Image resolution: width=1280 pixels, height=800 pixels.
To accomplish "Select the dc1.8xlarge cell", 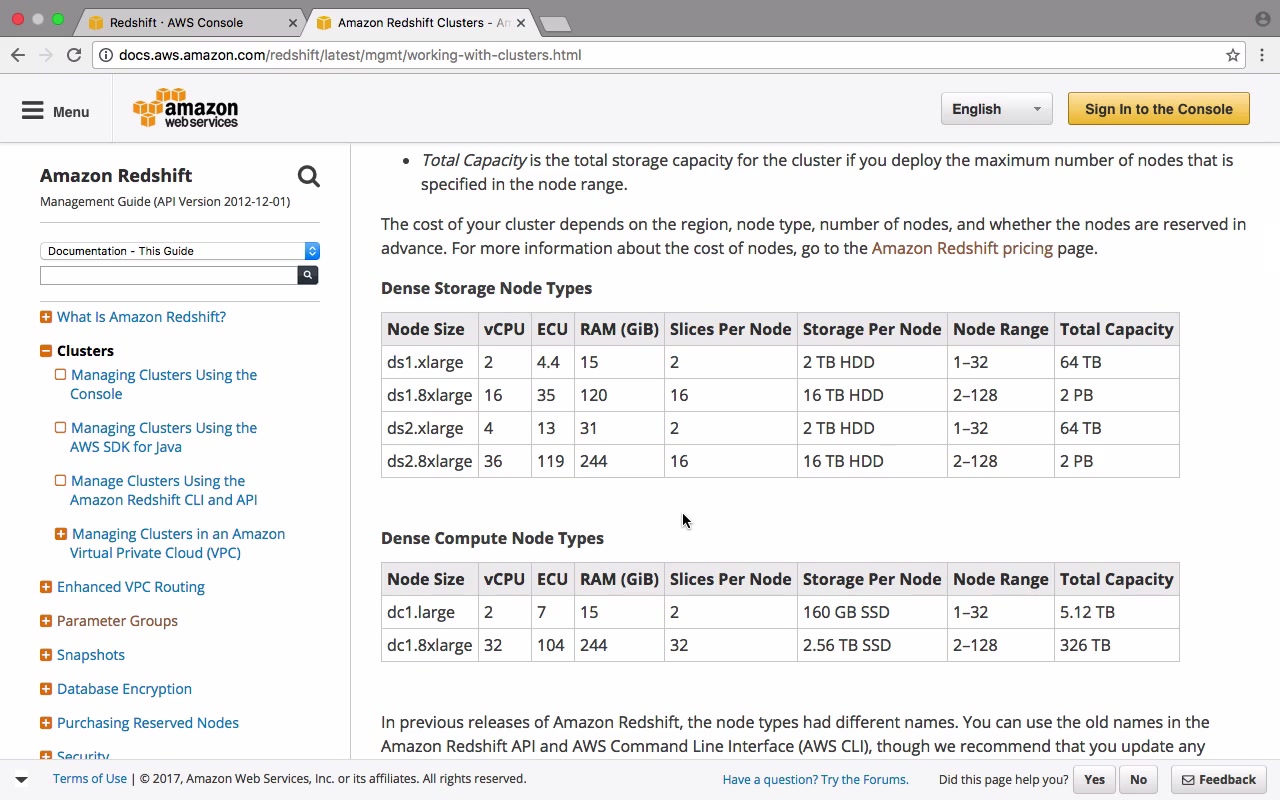I will point(429,645).
